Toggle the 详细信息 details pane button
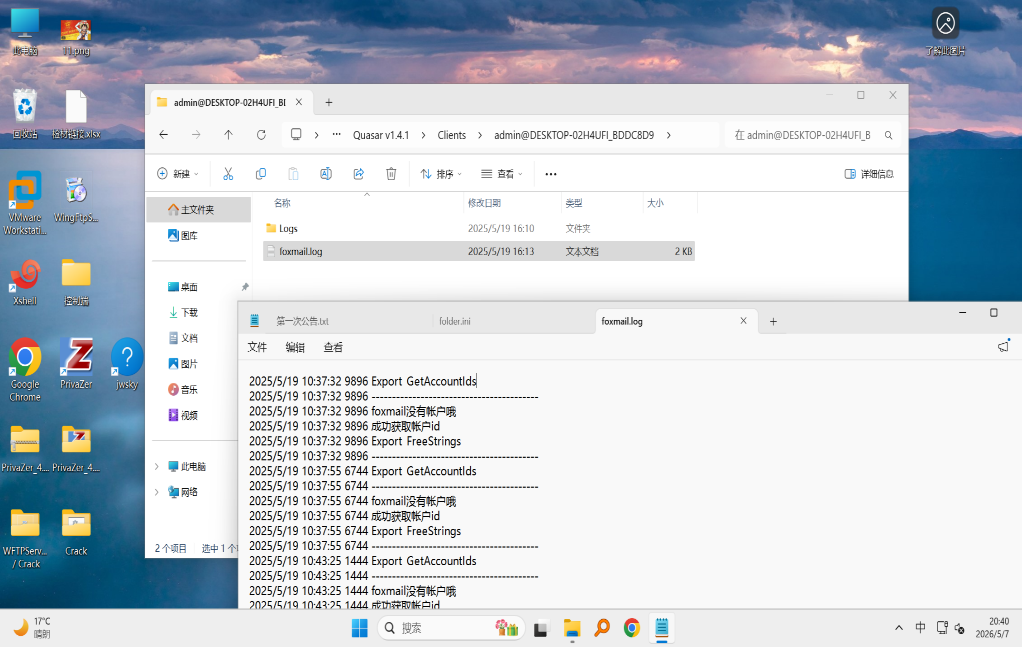 click(x=869, y=174)
